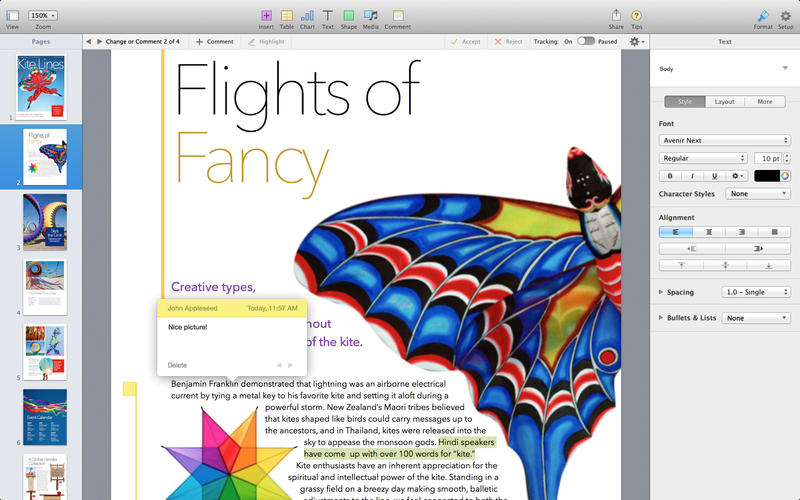The height and width of the screenshot is (500, 800).
Task: Toggle Underline formatting
Action: click(x=714, y=176)
